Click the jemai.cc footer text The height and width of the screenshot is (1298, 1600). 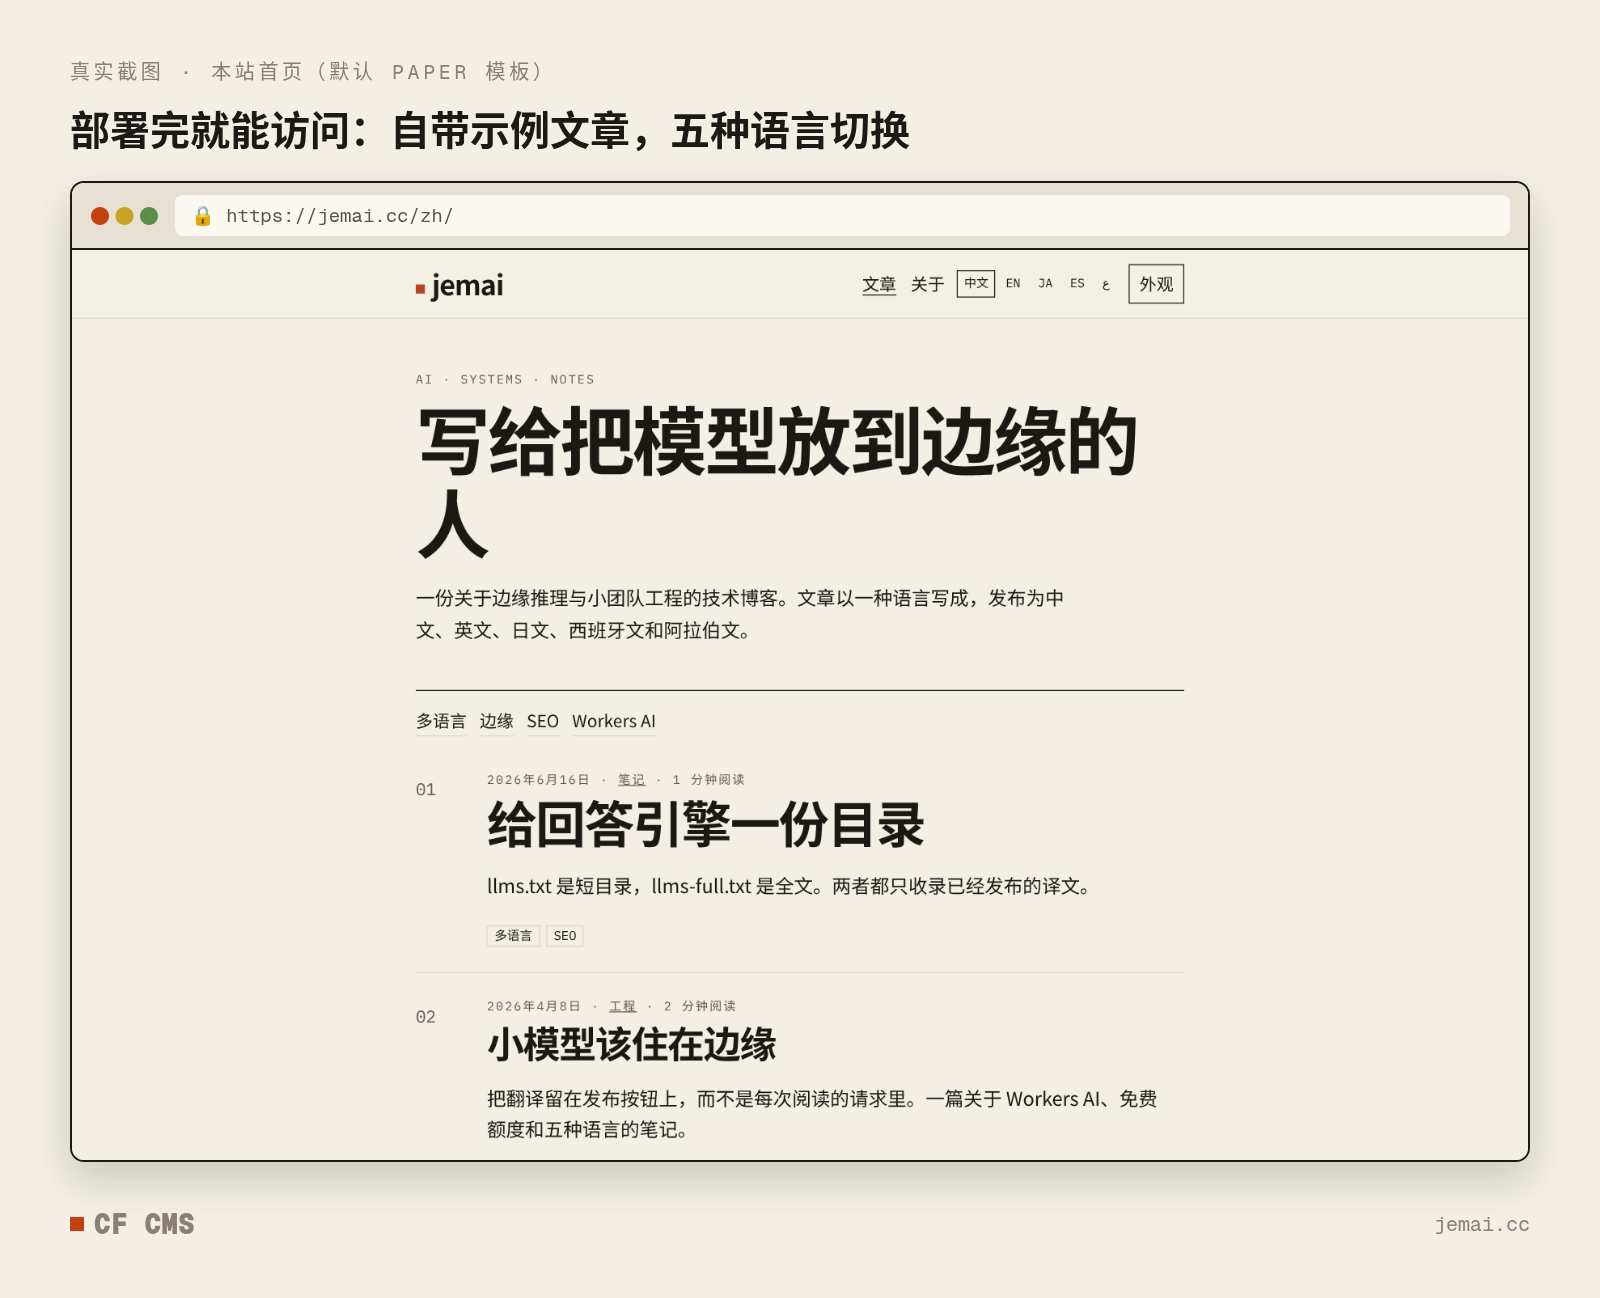(x=1482, y=1225)
